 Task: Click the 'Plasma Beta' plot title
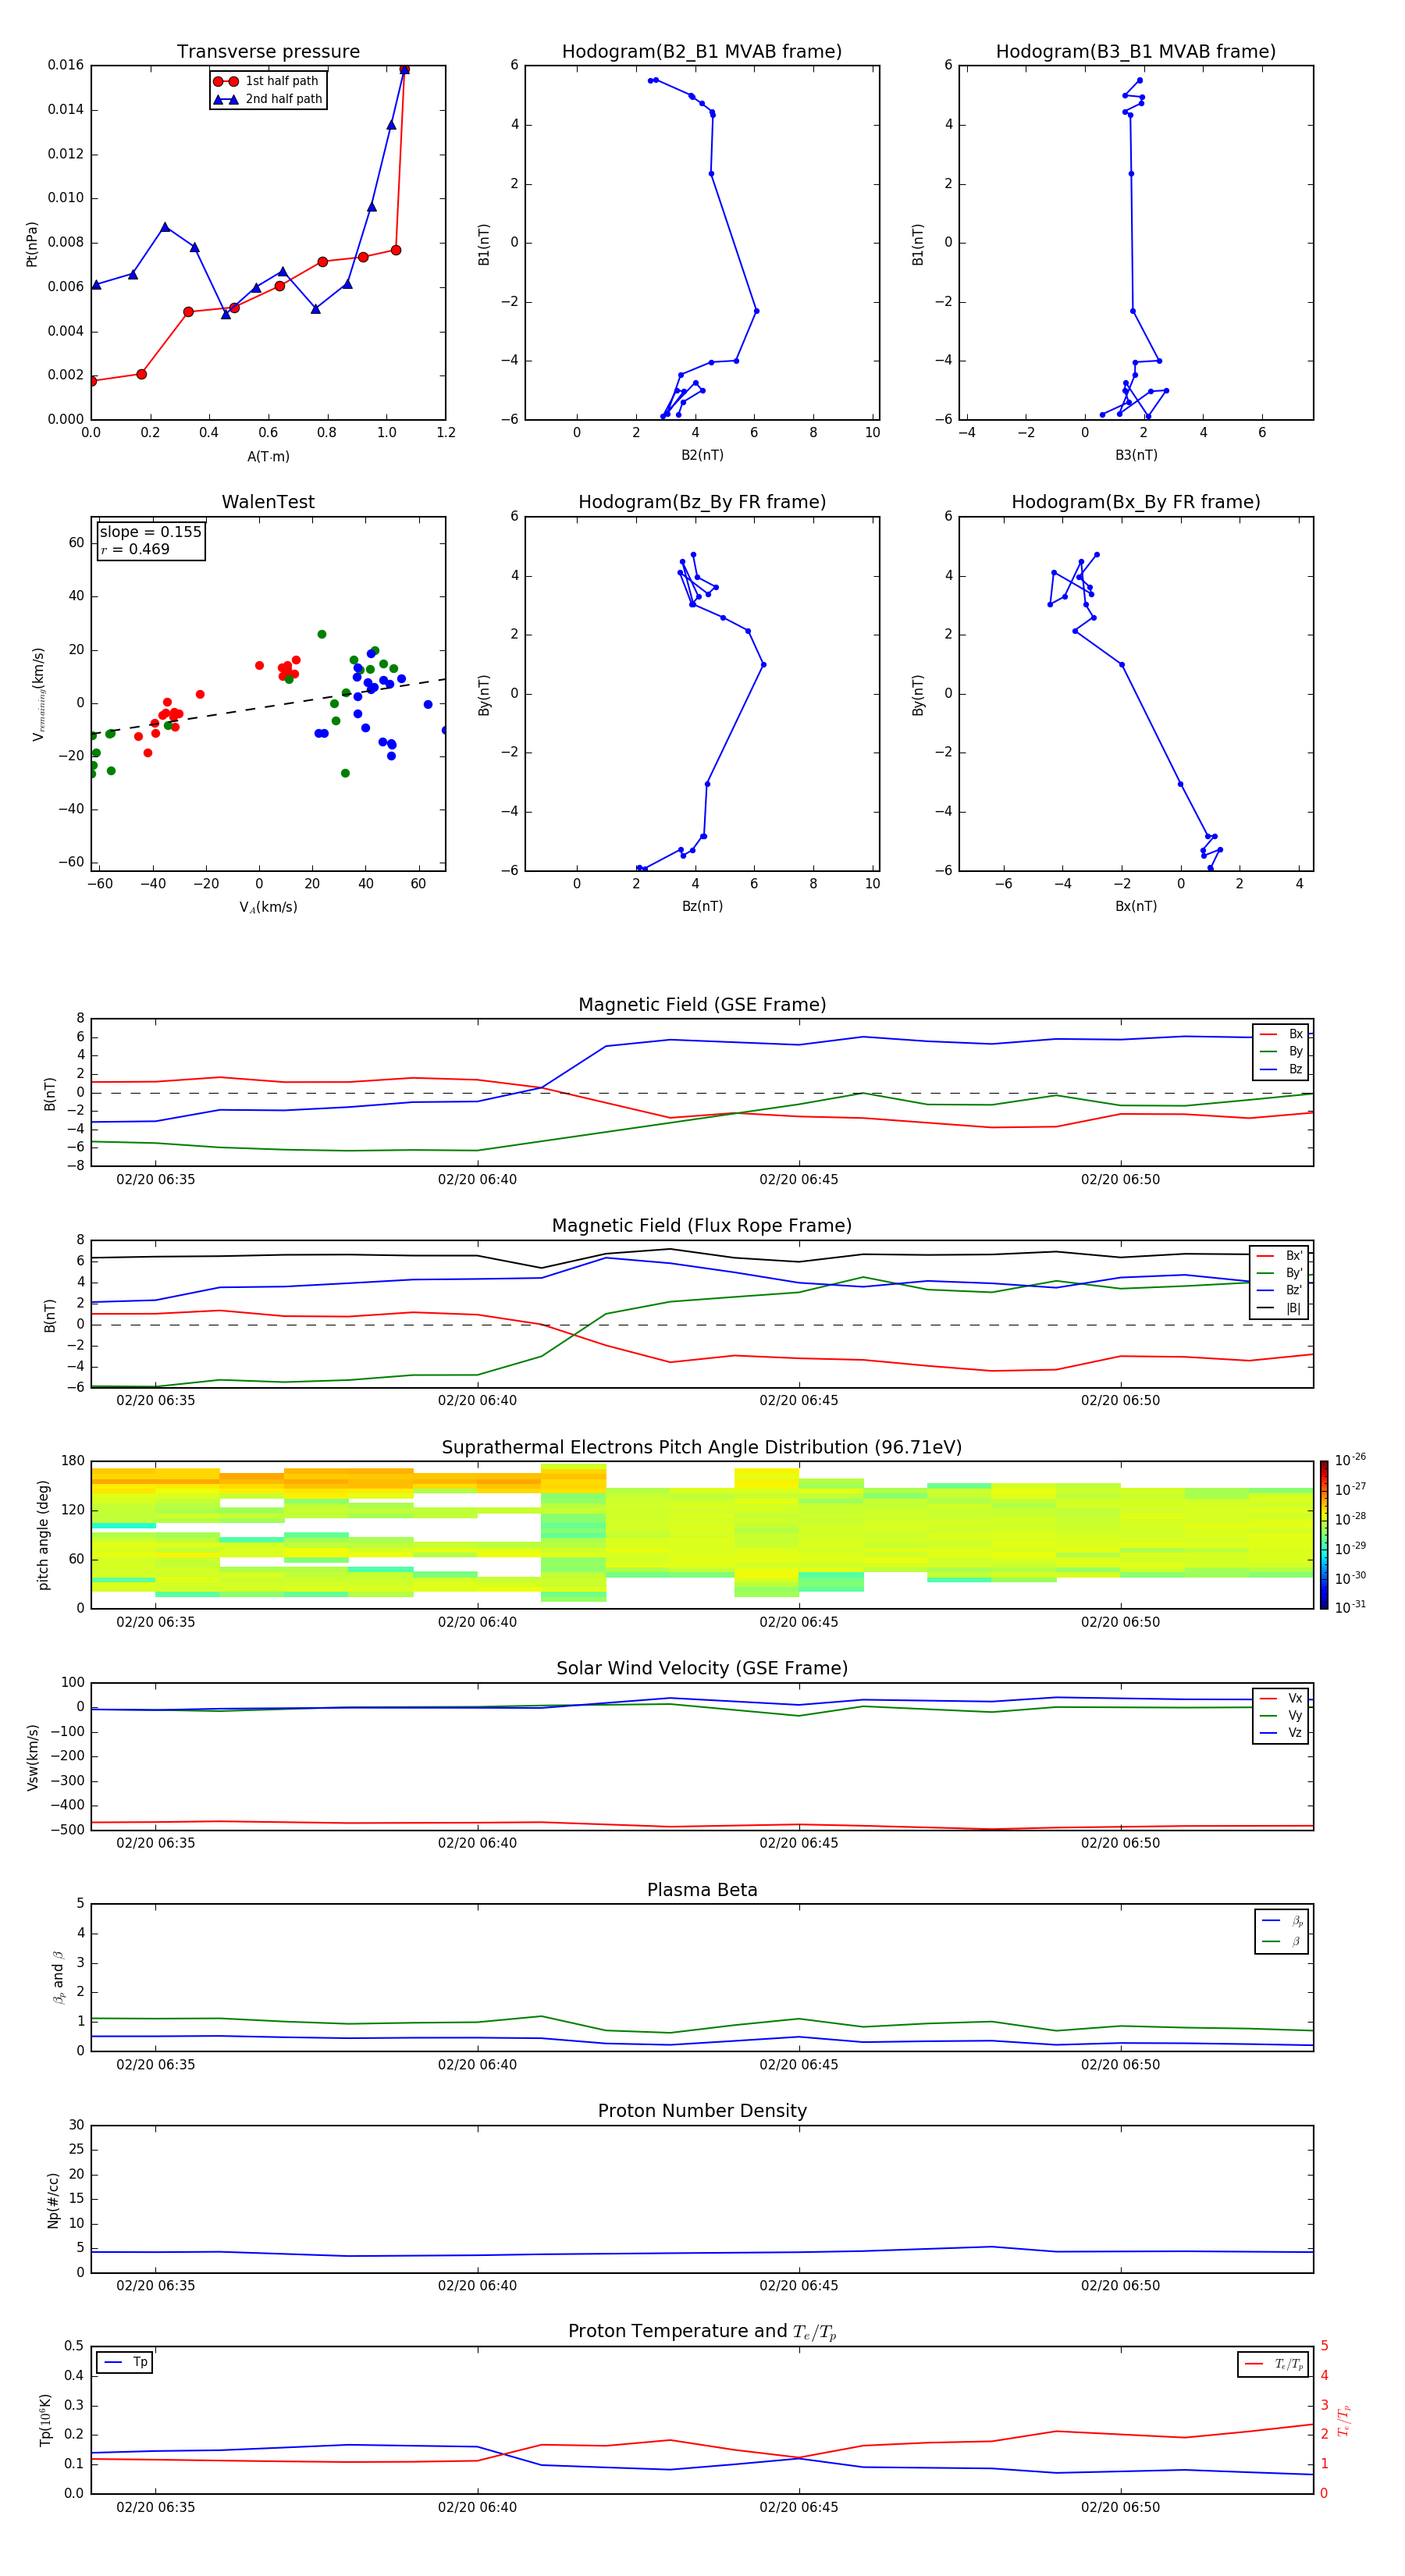[x=702, y=1890]
